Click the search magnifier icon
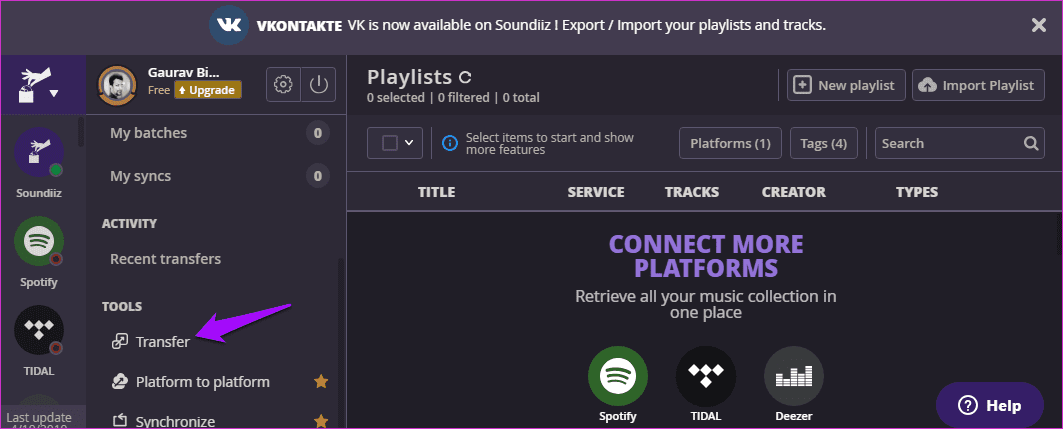 tap(1030, 143)
